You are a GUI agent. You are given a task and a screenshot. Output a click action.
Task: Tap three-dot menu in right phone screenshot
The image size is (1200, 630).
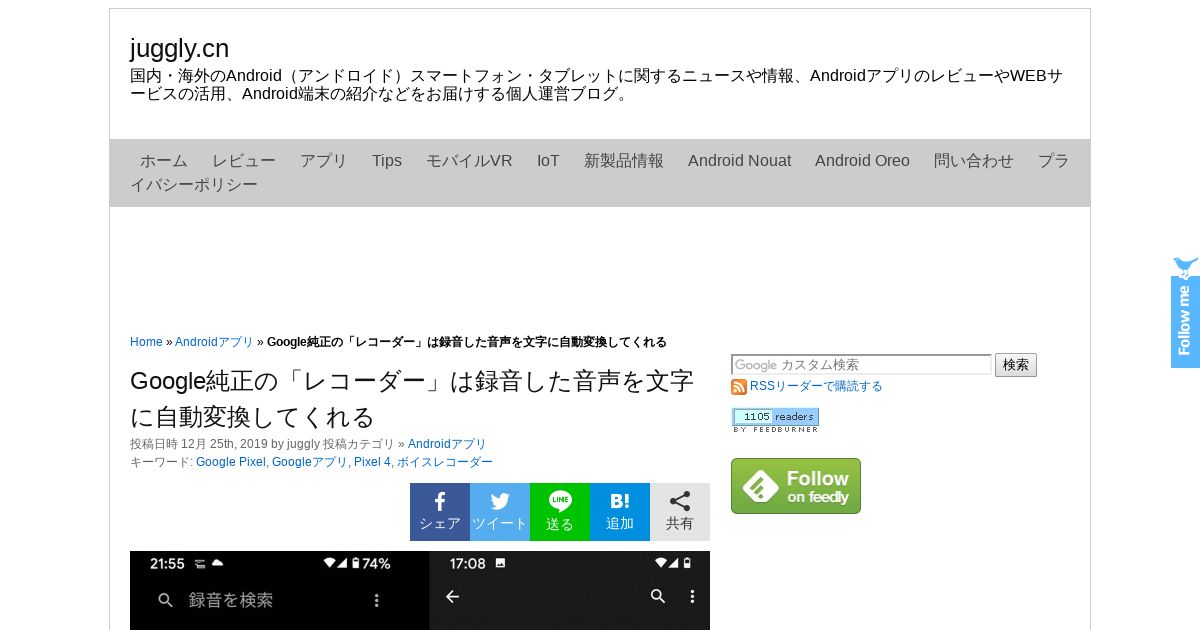(692, 596)
